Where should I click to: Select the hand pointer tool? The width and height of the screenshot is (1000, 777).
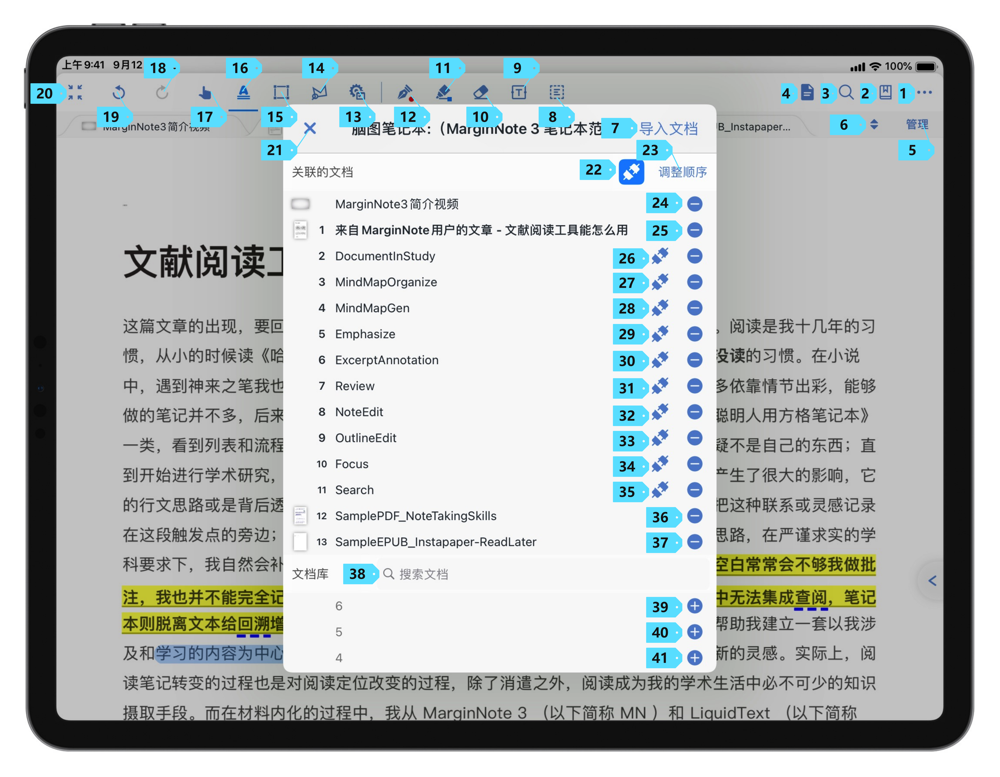205,92
